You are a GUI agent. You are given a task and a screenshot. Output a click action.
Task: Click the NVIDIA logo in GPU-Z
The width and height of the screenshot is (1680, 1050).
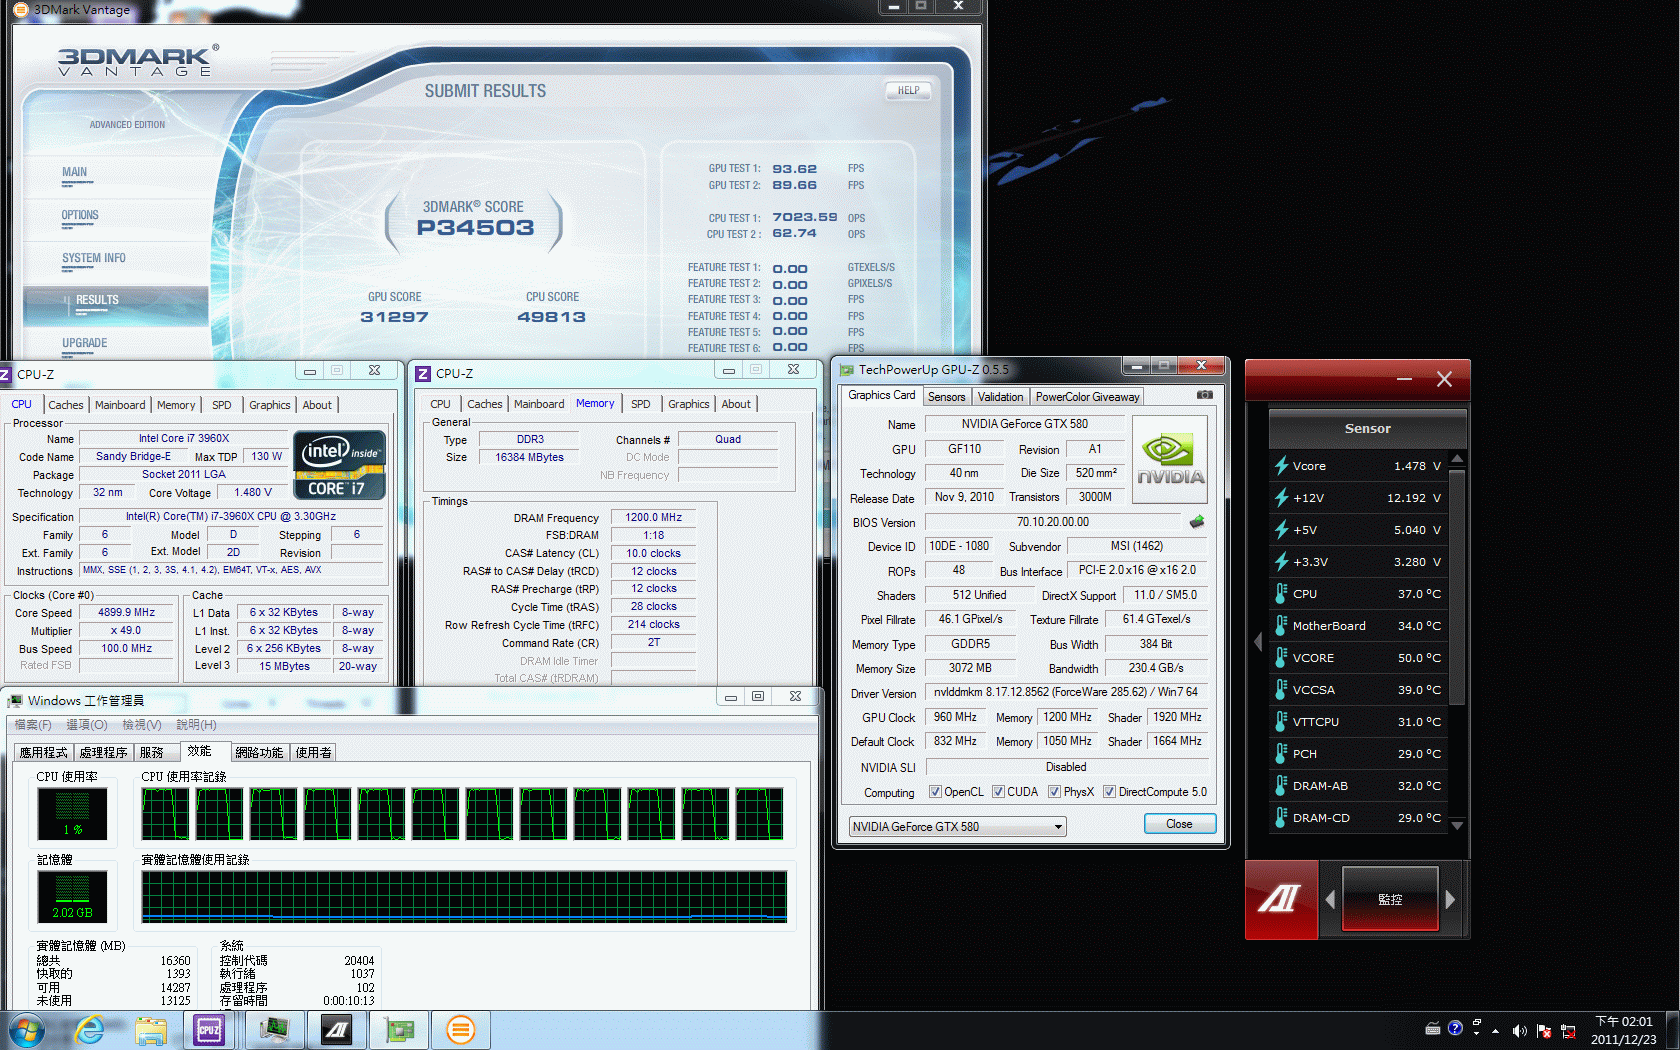point(1169,459)
